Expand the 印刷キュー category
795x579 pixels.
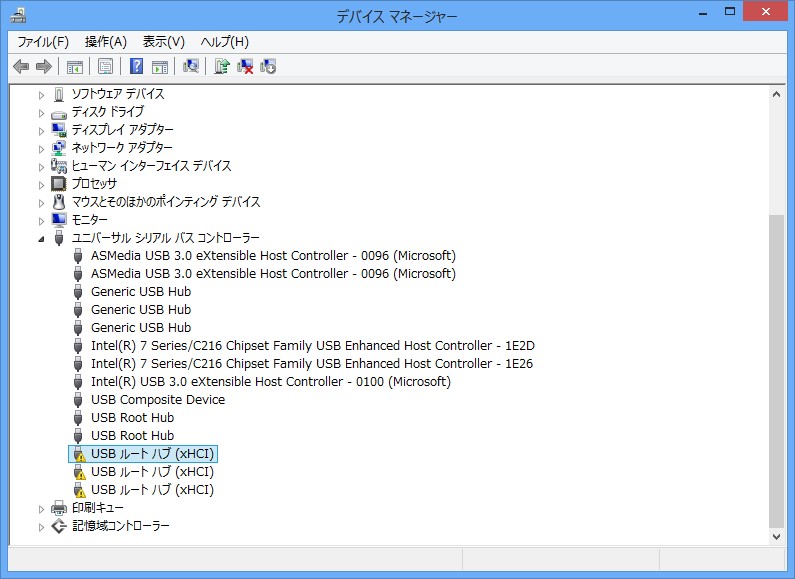pyautogui.click(x=42, y=508)
